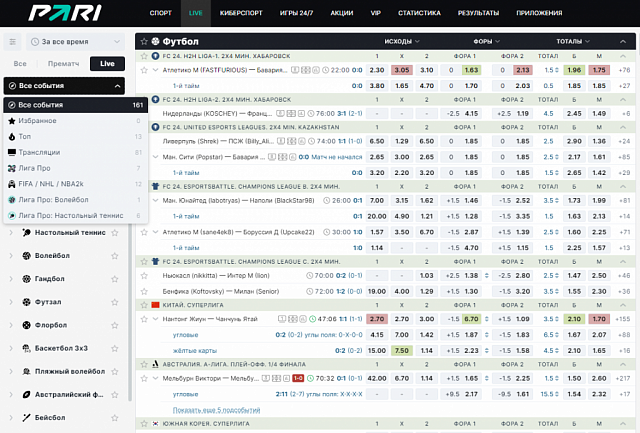Click the Бейсбол sport icon
This screenshot has height=433, width=640.
click(x=27, y=417)
